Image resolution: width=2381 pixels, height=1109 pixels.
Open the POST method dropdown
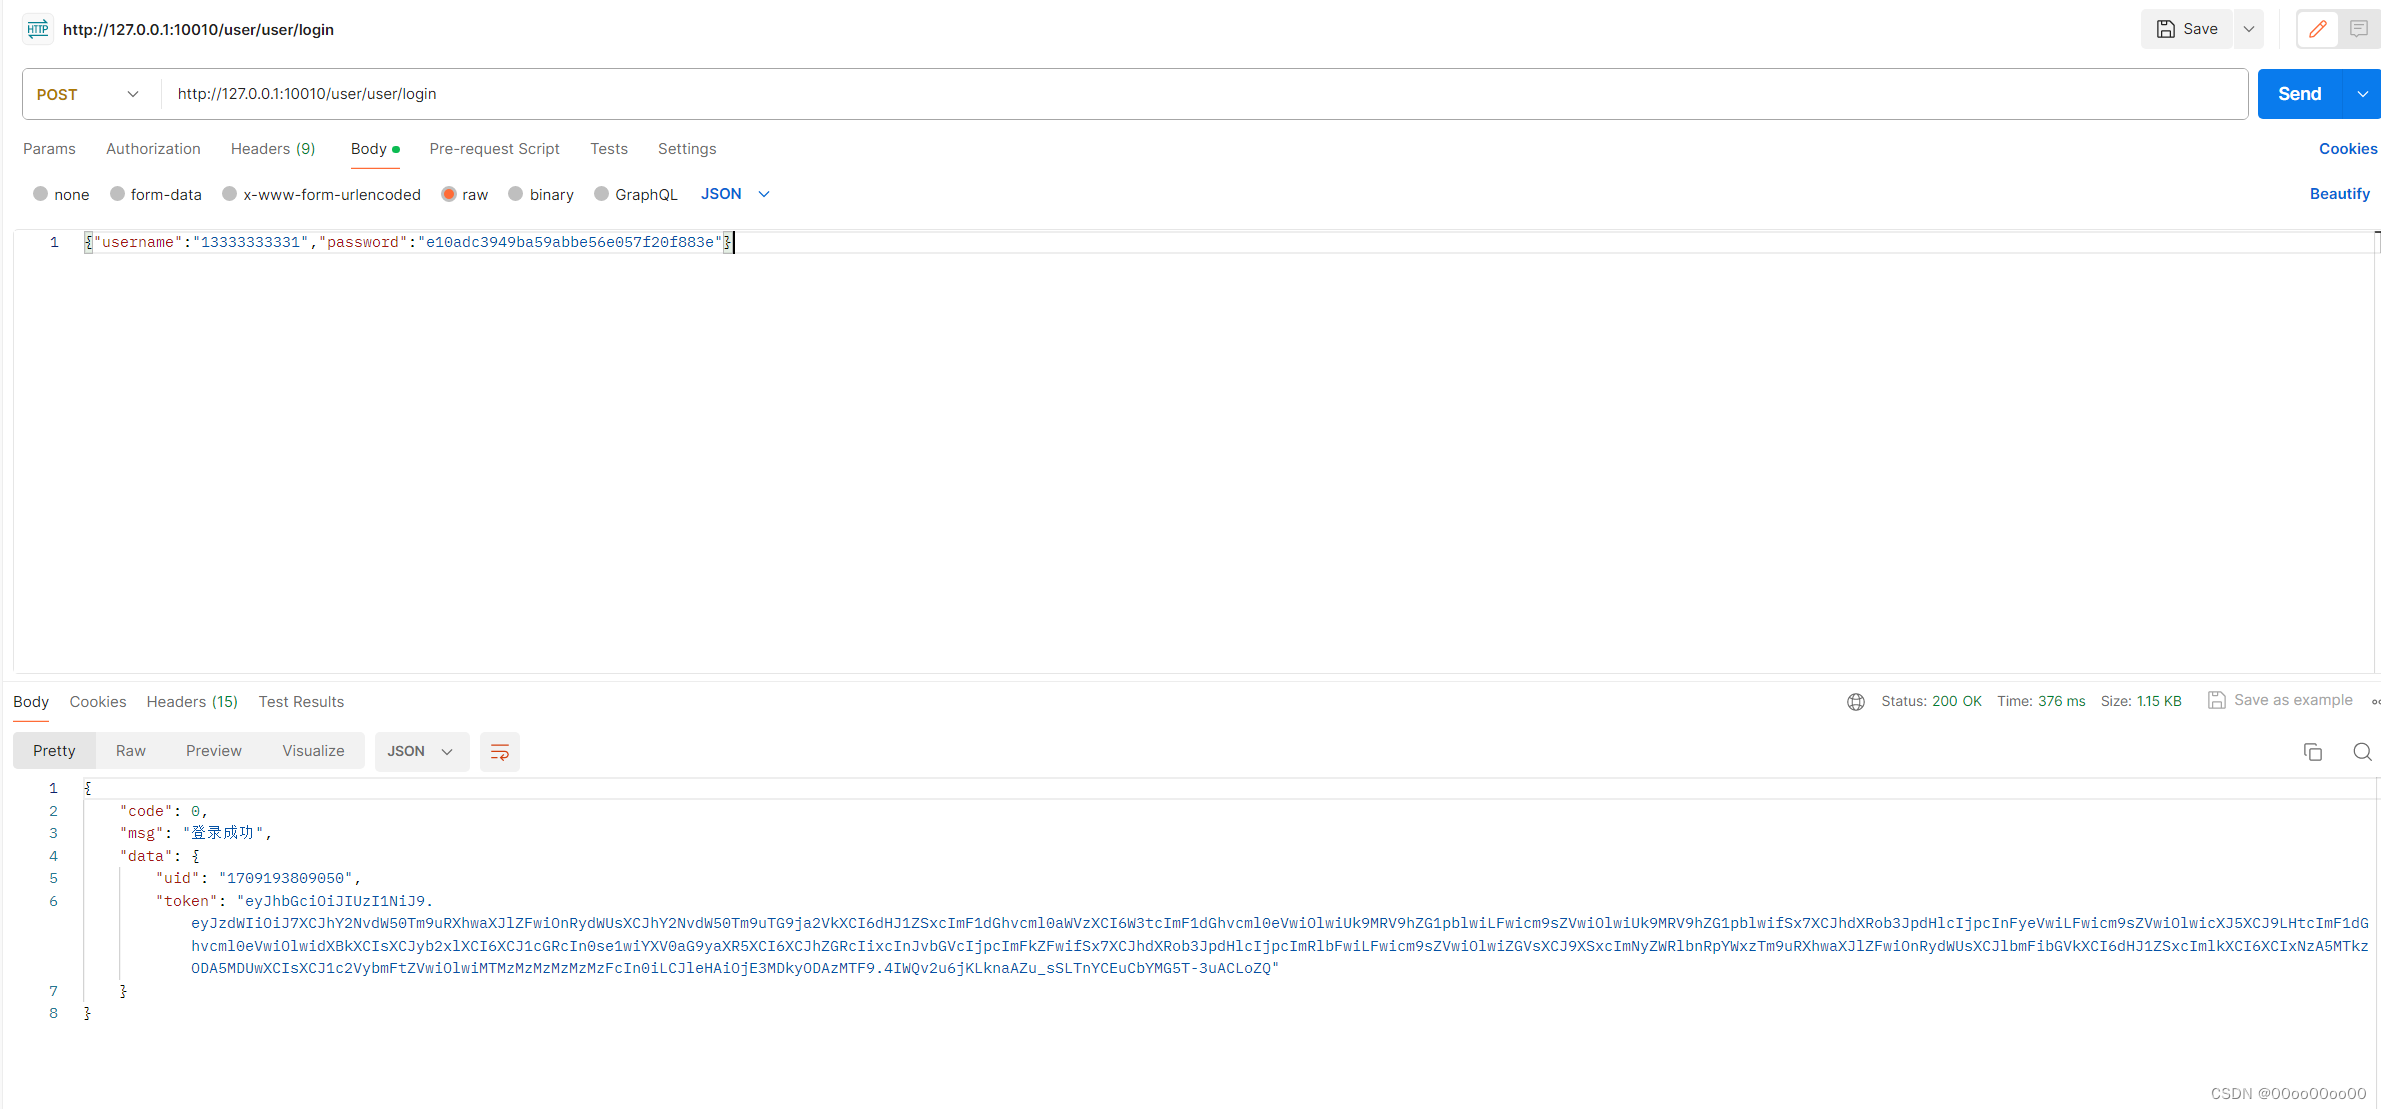tap(88, 94)
